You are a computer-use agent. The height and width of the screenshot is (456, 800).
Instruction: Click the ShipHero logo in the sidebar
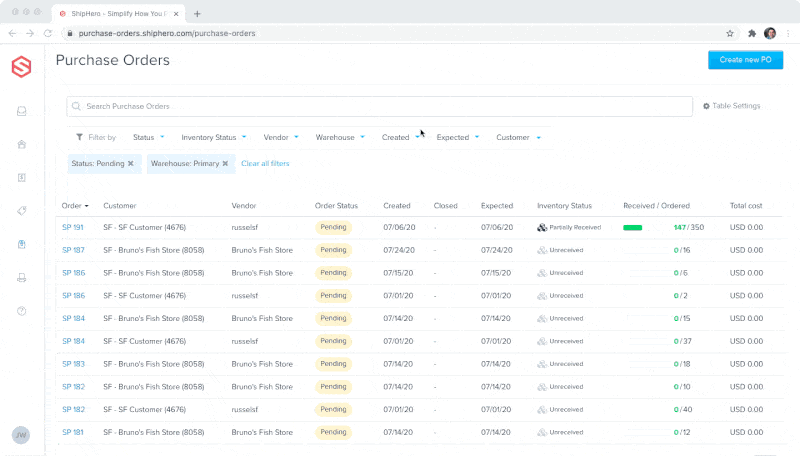pyautogui.click(x=21, y=67)
